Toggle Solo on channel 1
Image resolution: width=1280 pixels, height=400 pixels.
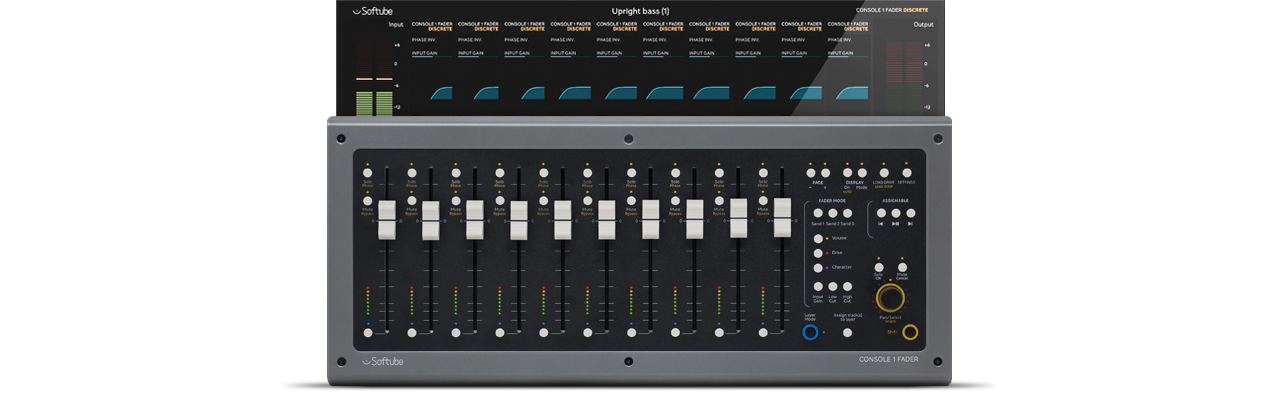[368, 172]
